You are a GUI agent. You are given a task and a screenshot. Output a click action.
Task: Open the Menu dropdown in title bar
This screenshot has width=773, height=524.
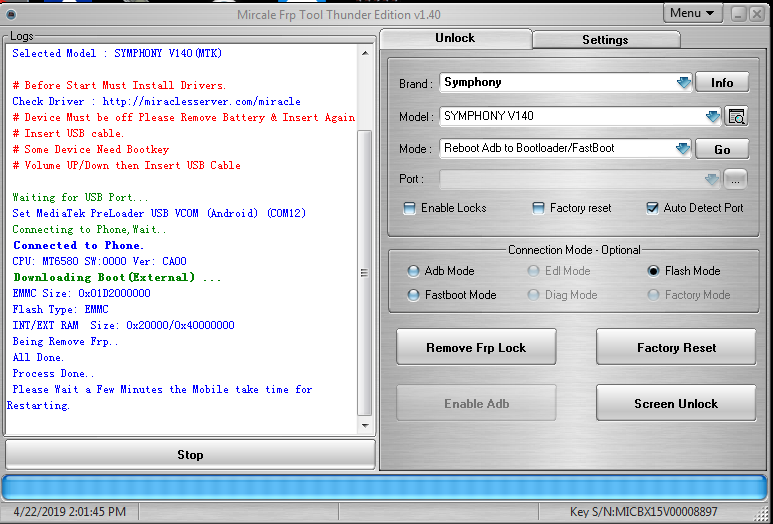coord(692,13)
